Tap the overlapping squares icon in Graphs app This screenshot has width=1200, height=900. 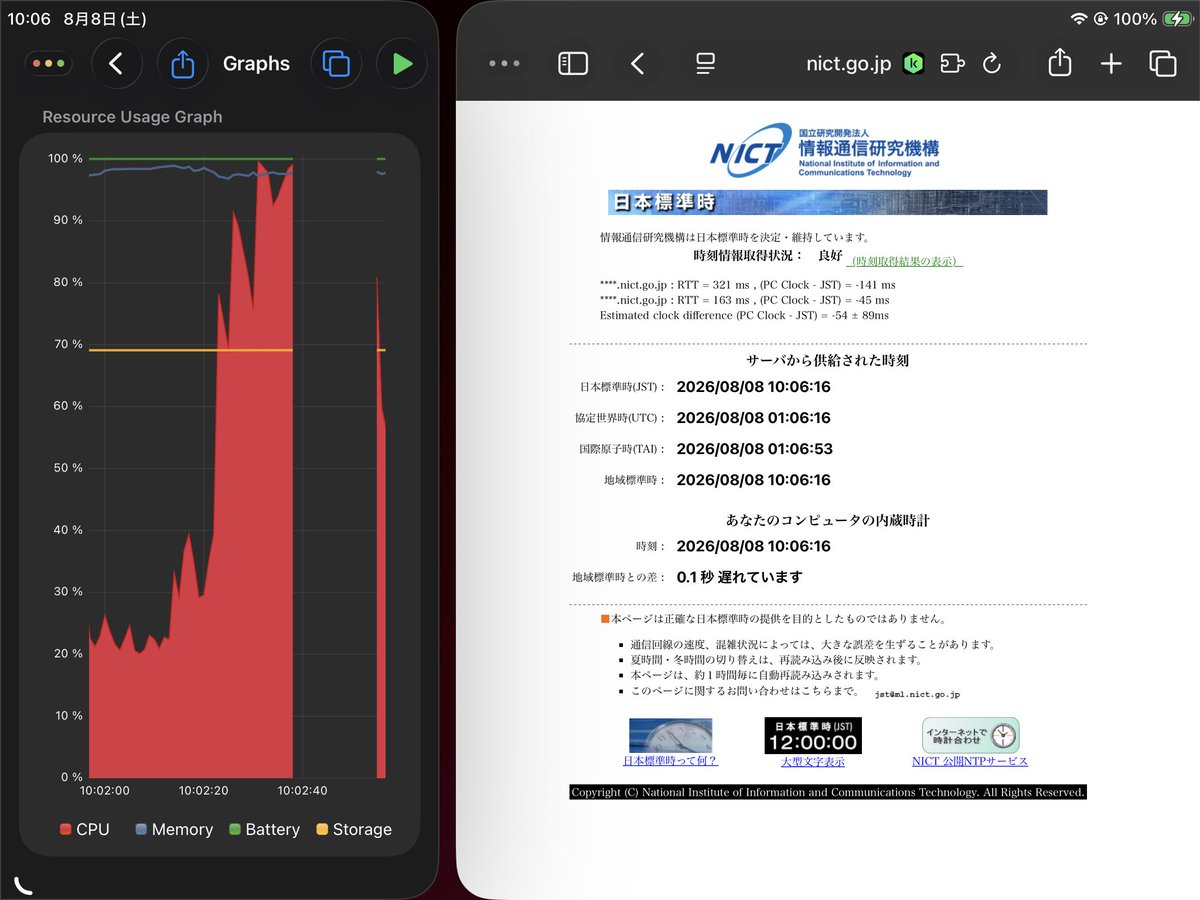click(336, 64)
